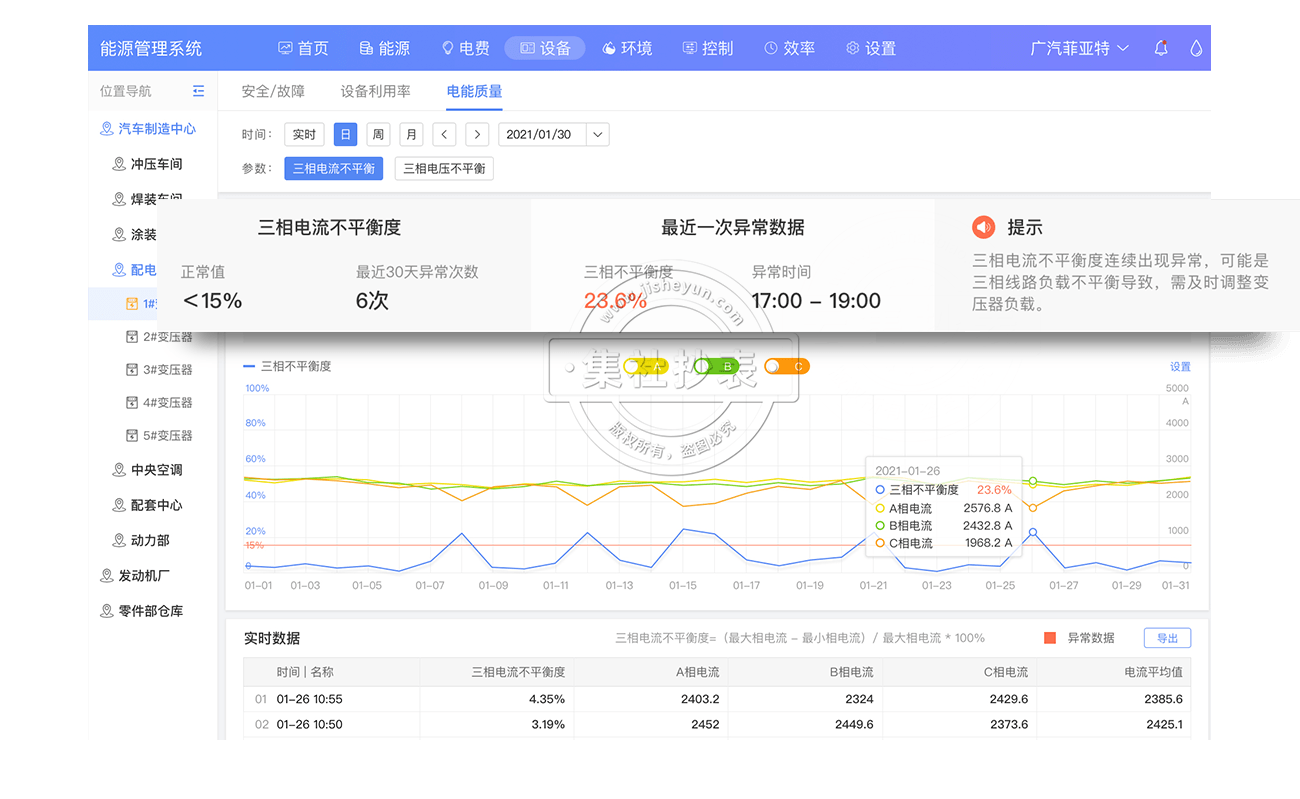Click the notification bell icon
Screen dimensions: 1300x799
(x=1161, y=48)
